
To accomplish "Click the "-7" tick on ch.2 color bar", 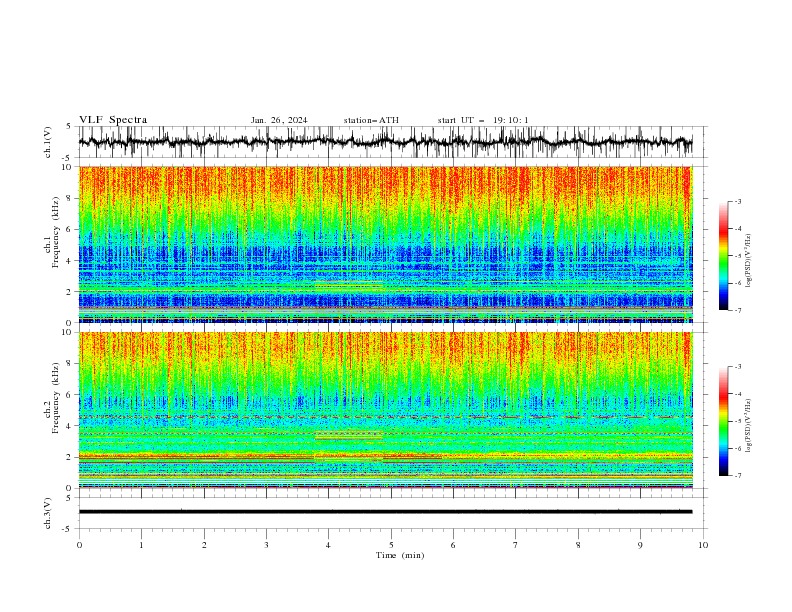I will click(737, 476).
